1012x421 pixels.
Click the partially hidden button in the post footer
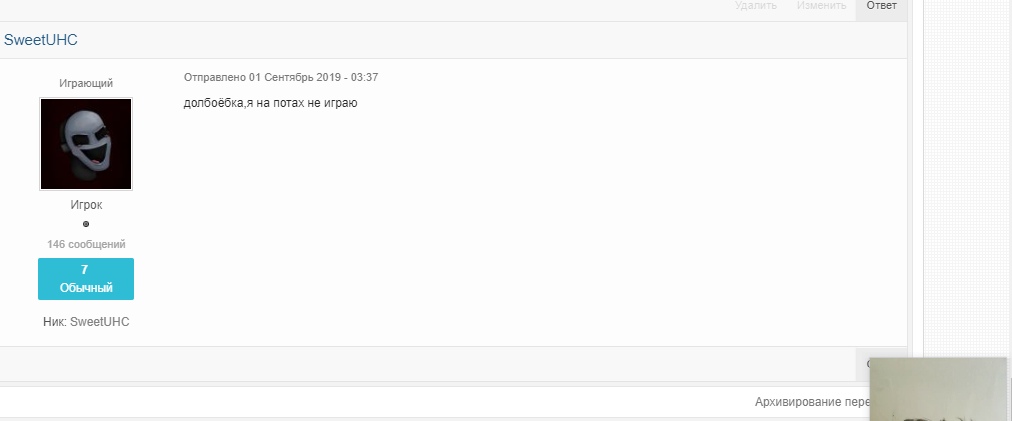[x=869, y=364]
